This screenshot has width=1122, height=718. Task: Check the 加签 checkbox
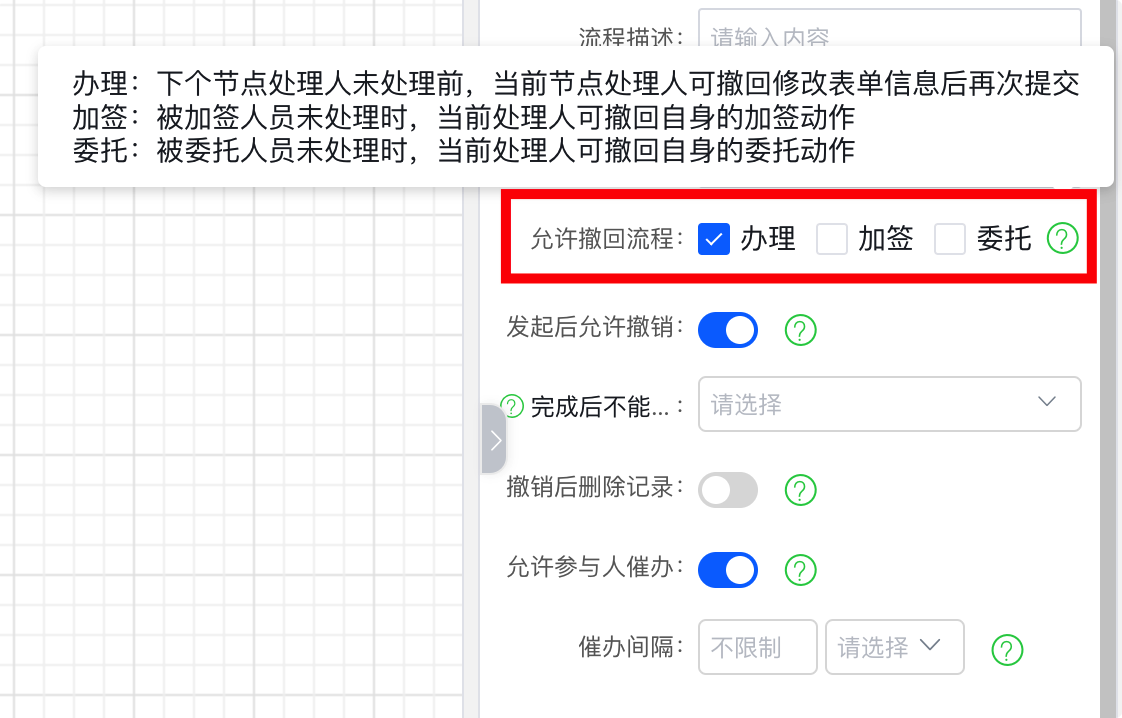(832, 240)
